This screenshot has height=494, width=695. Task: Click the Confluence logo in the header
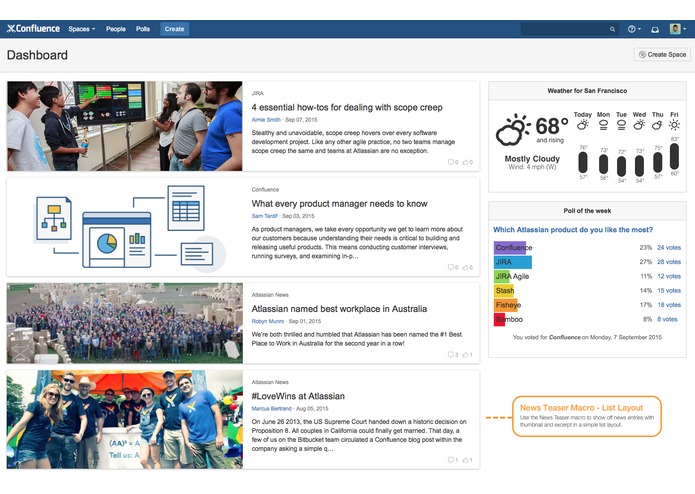(x=33, y=29)
